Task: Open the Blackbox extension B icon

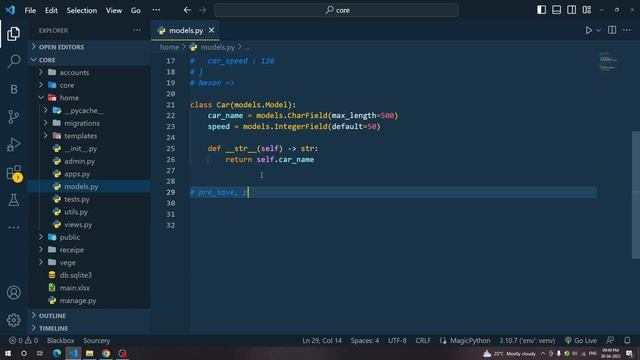Action: click(x=13, y=89)
